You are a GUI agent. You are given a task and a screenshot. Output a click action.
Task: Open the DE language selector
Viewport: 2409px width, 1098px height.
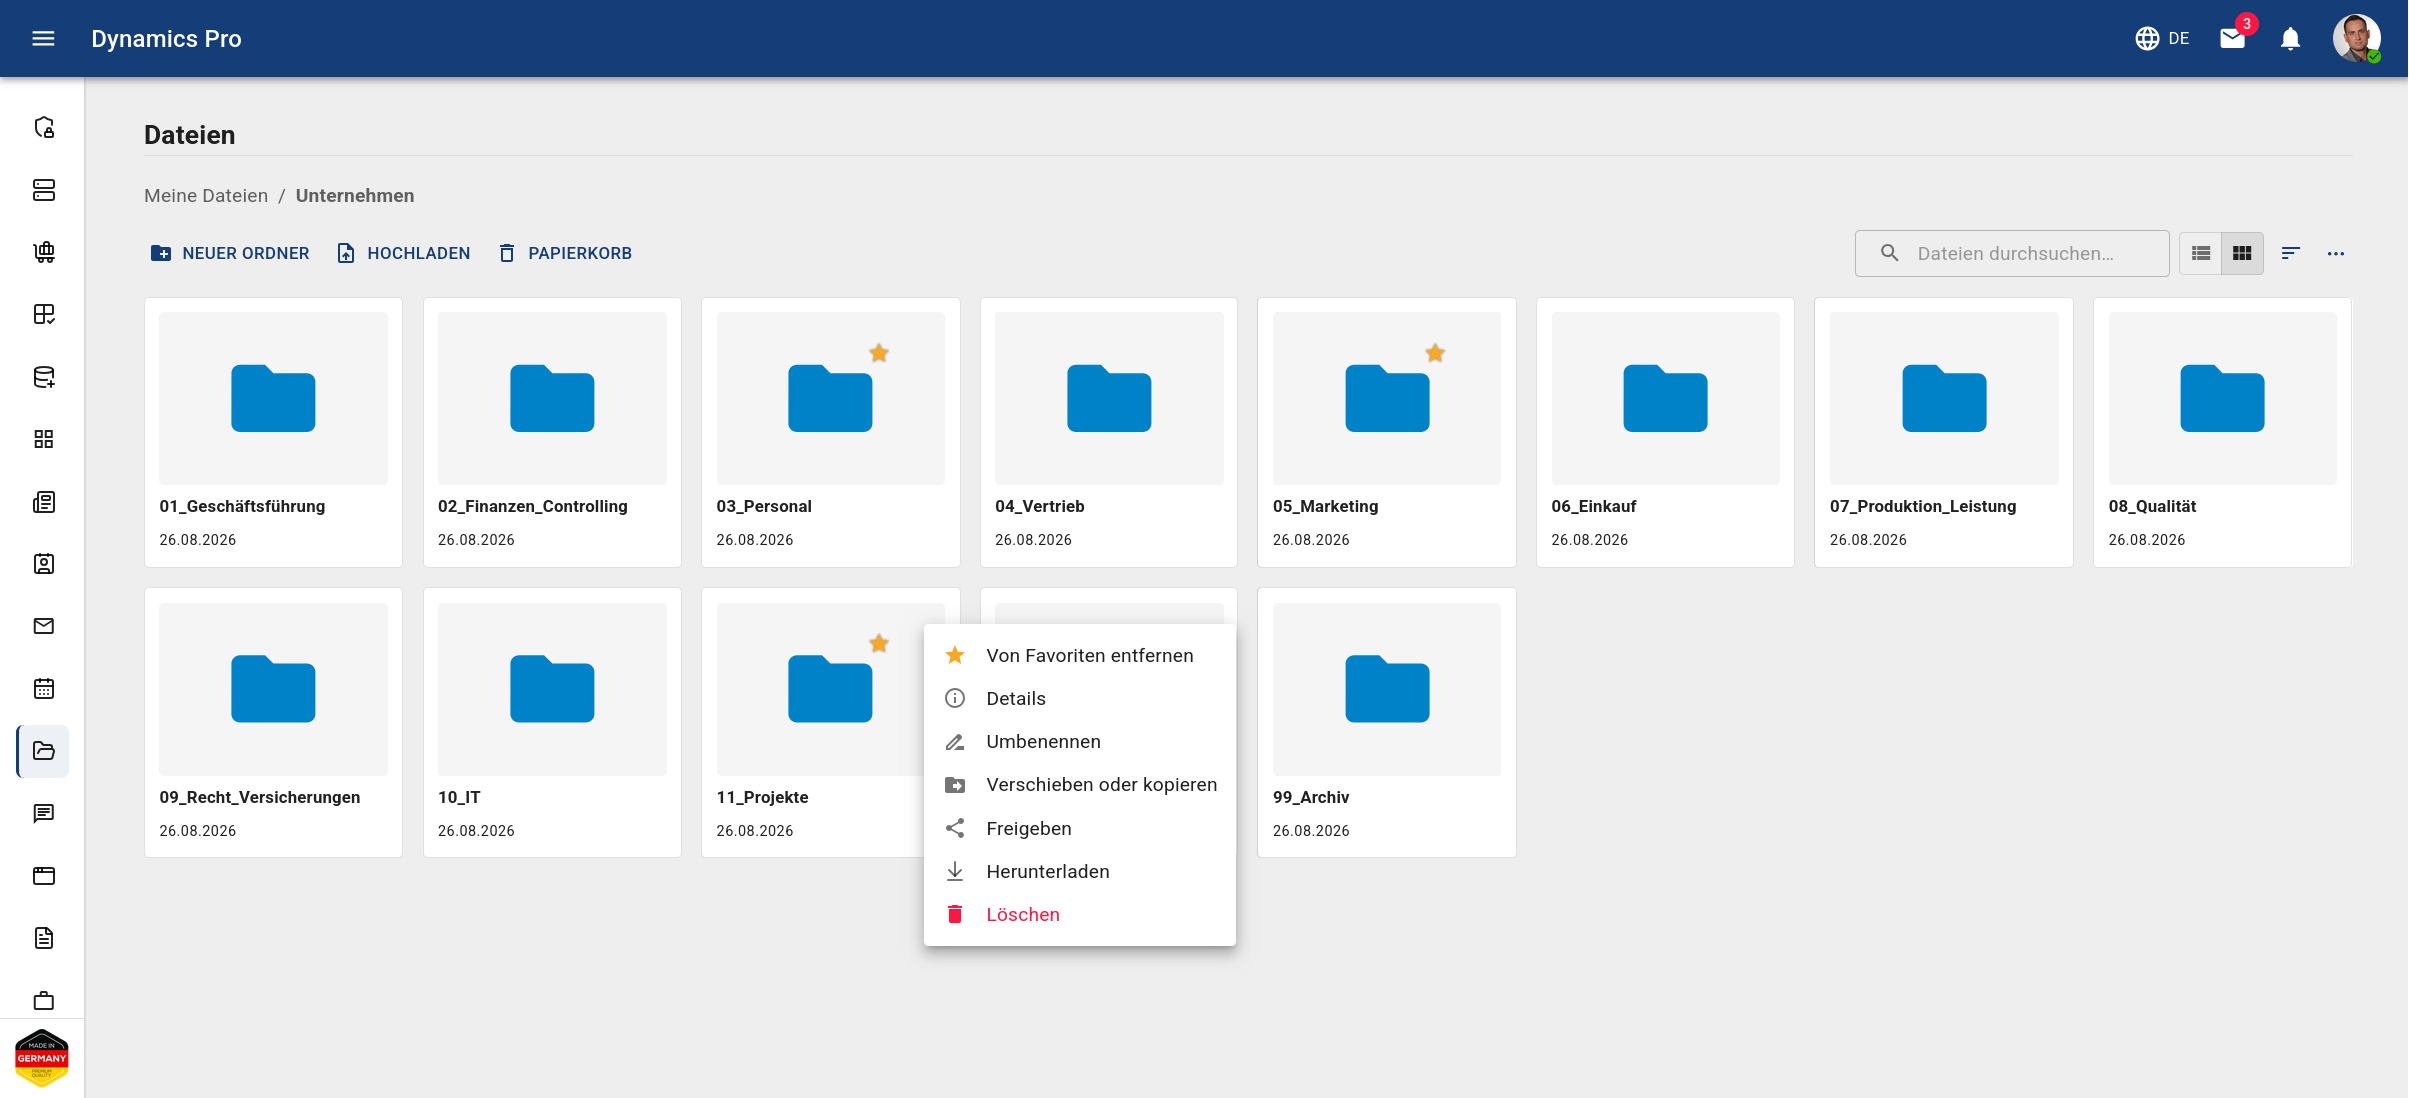[2162, 38]
